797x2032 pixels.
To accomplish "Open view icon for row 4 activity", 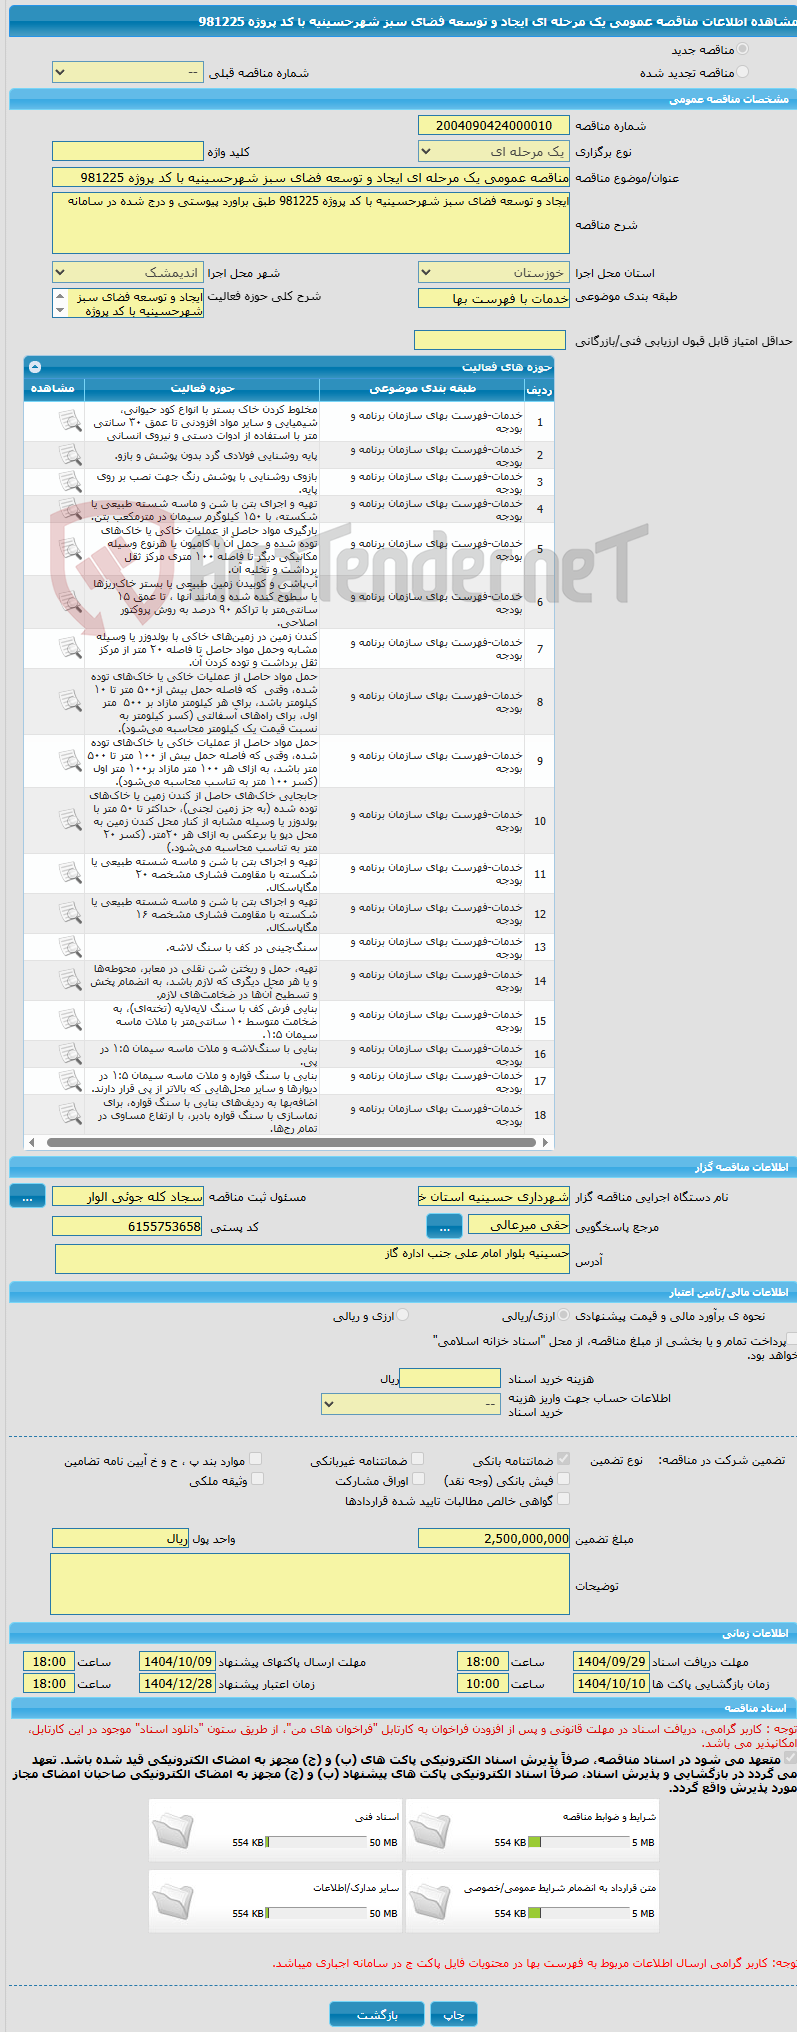I will coord(69,509).
